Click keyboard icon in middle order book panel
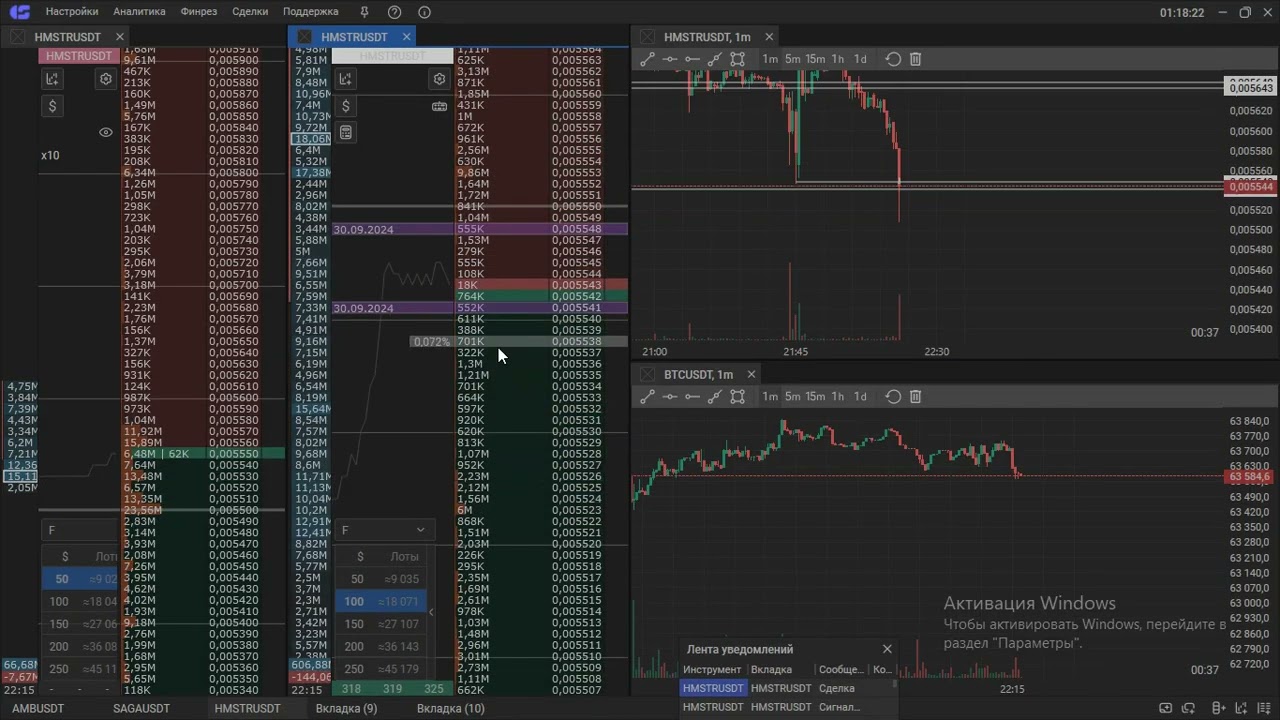The width and height of the screenshot is (1280, 720). [439, 106]
